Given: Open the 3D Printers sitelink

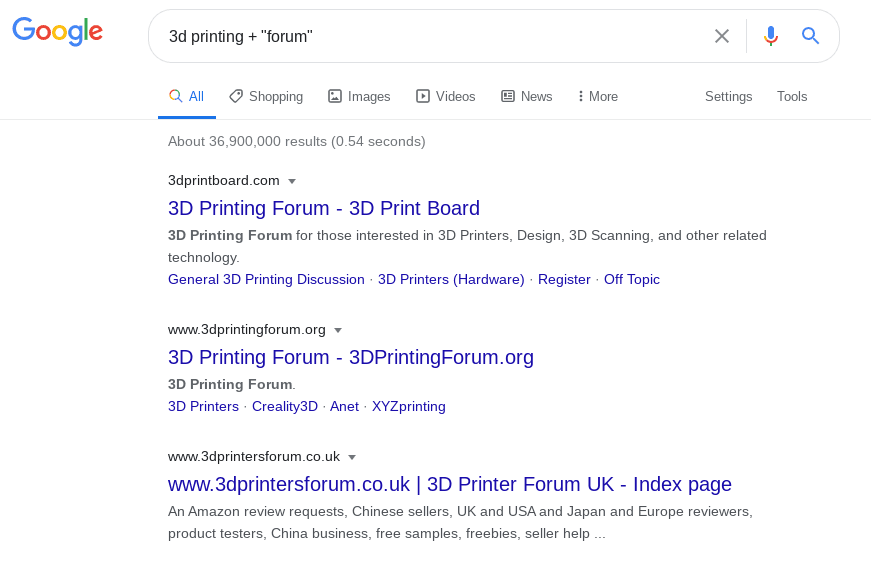Looking at the screenshot, I should 203,407.
